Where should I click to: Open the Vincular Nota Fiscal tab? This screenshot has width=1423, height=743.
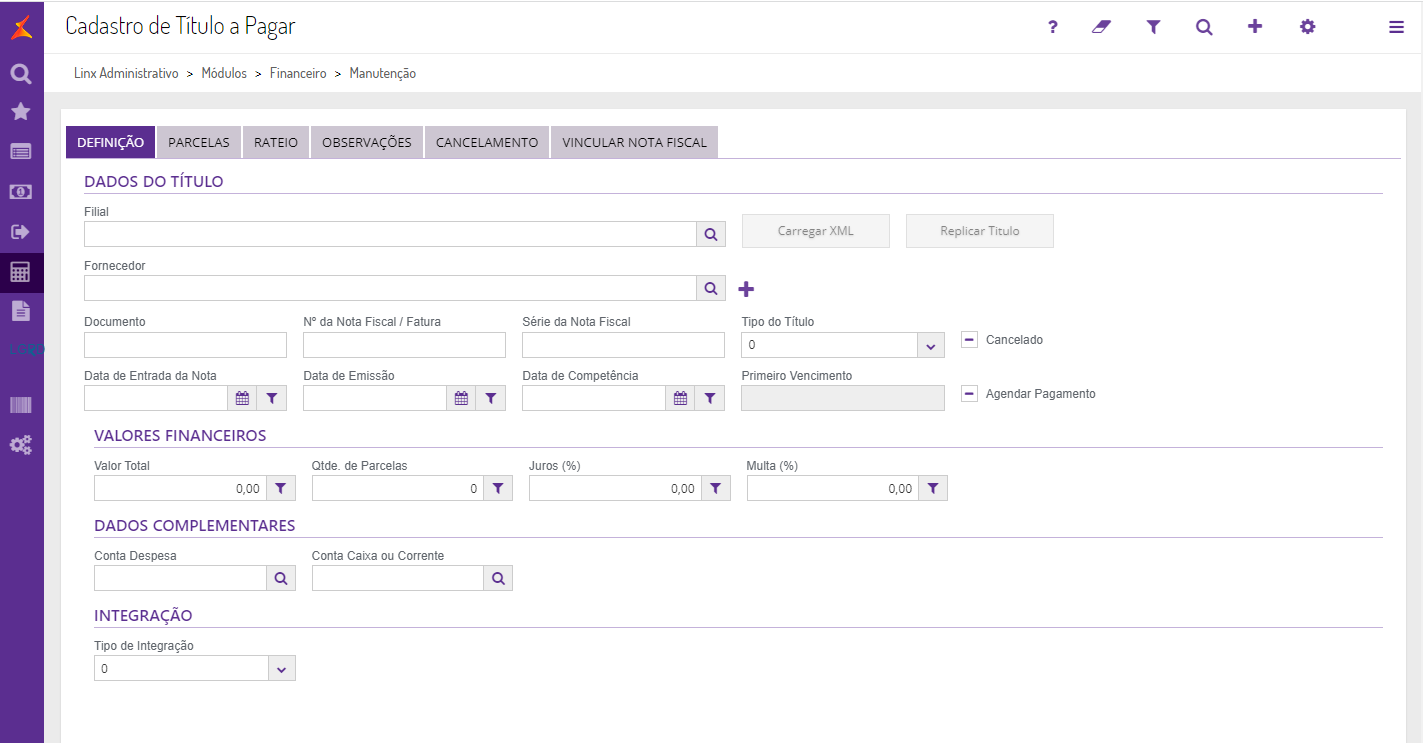click(634, 143)
